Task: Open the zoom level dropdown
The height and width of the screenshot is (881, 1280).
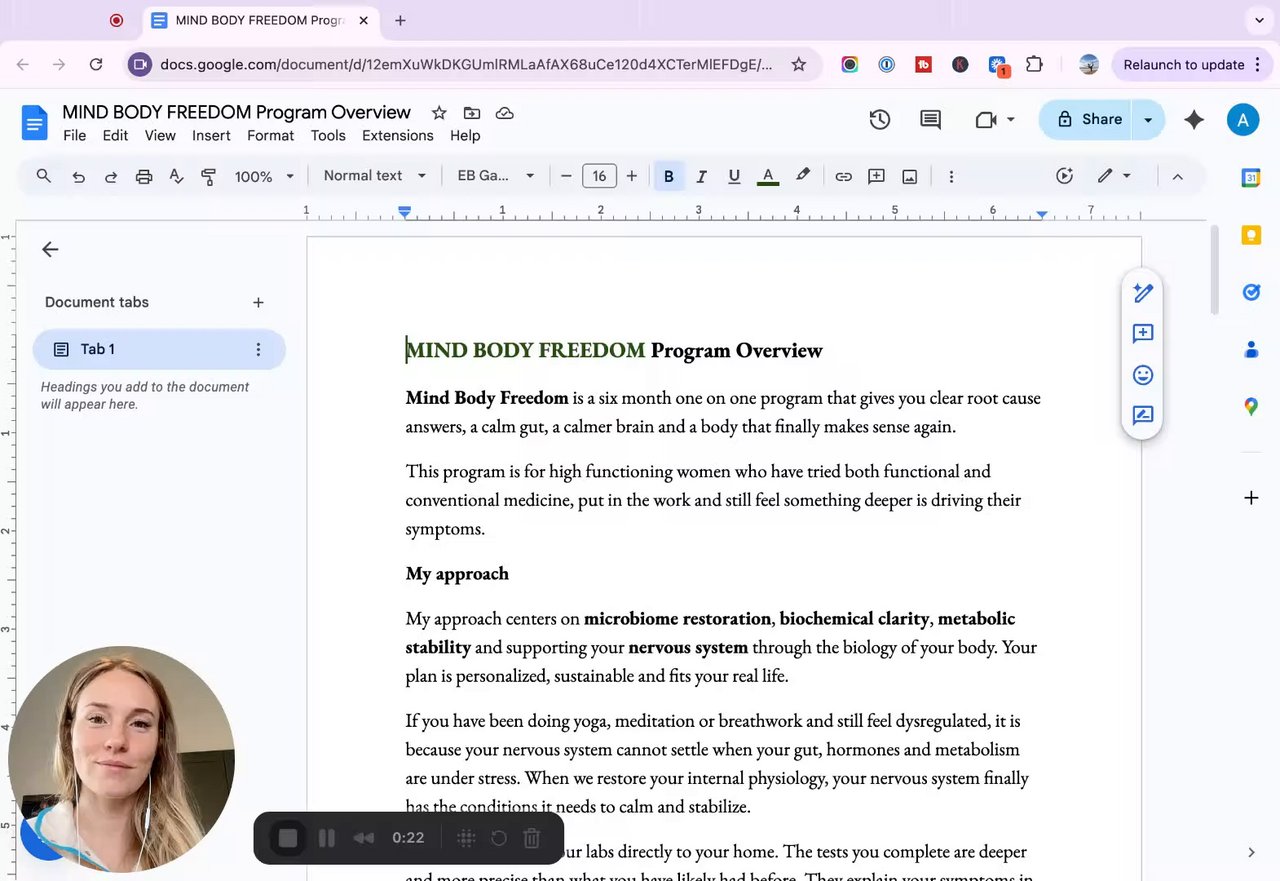Action: point(264,177)
